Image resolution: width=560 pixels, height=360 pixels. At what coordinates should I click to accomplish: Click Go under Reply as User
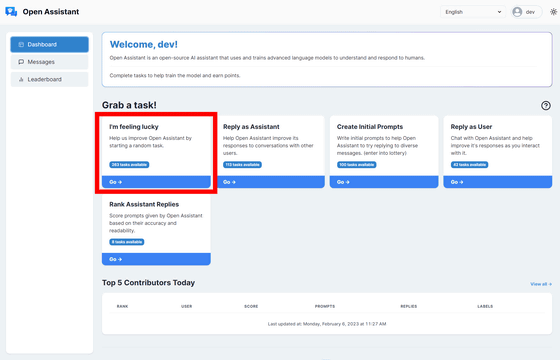coord(498,182)
